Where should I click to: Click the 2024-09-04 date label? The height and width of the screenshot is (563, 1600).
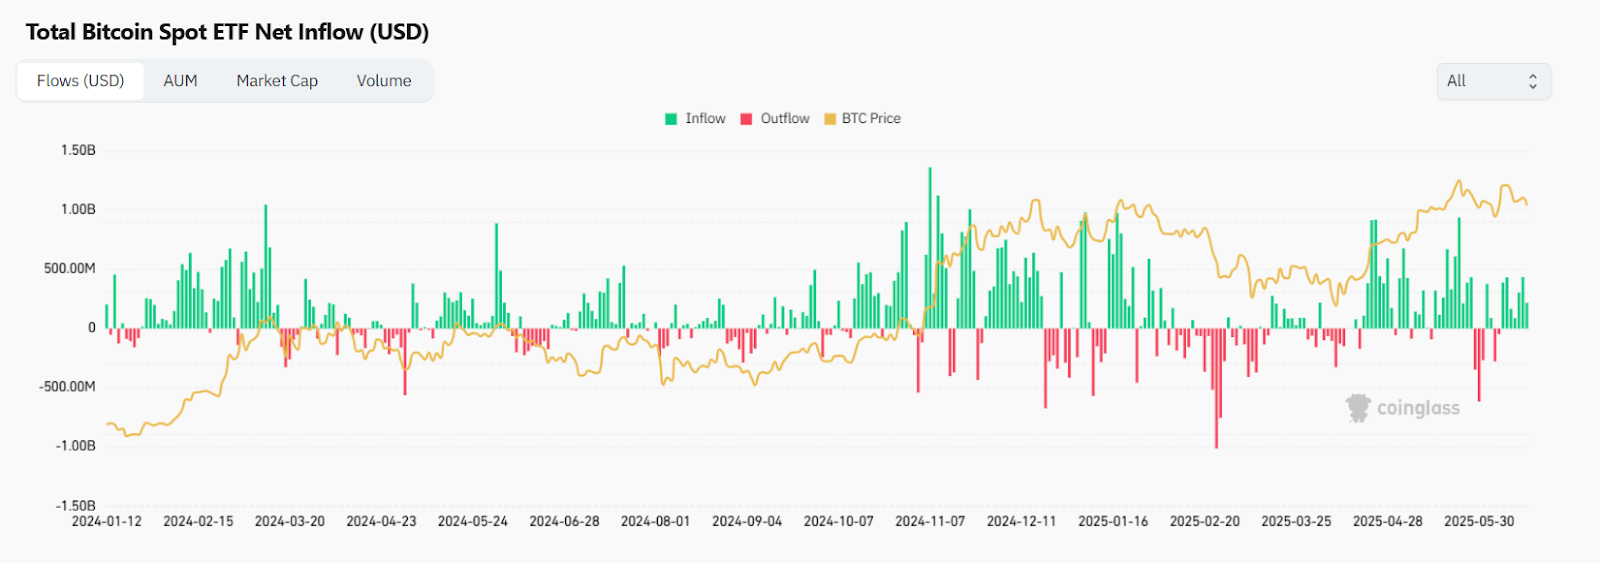click(747, 521)
